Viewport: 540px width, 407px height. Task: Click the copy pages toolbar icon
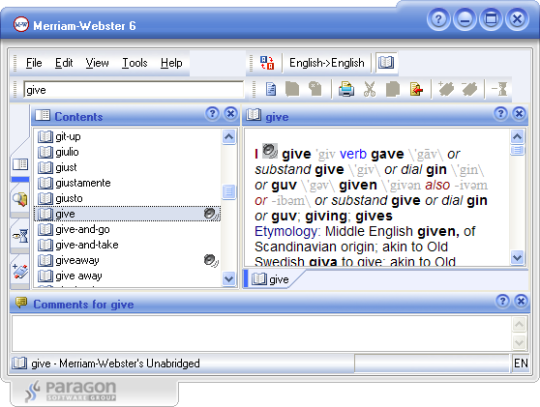(393, 89)
